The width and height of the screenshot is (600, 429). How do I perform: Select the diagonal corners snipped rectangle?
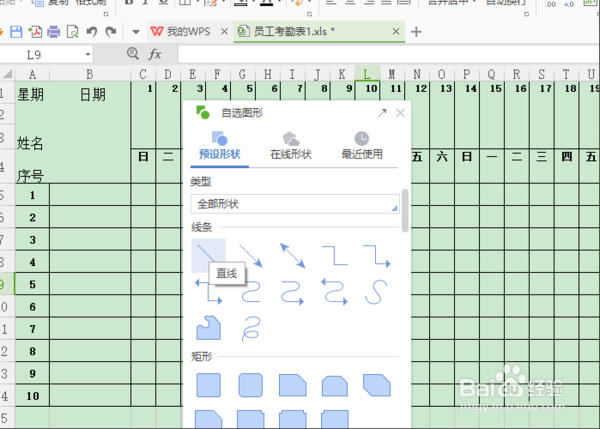click(x=377, y=385)
